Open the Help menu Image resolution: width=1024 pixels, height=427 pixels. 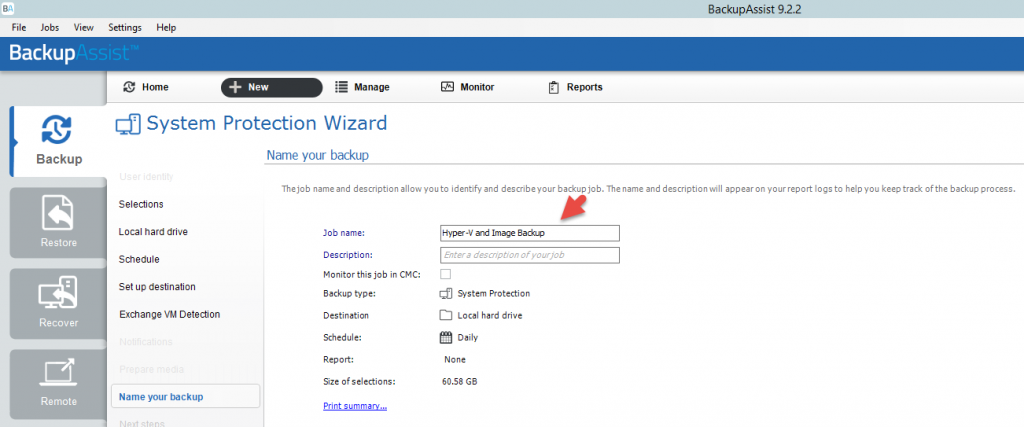(166, 27)
